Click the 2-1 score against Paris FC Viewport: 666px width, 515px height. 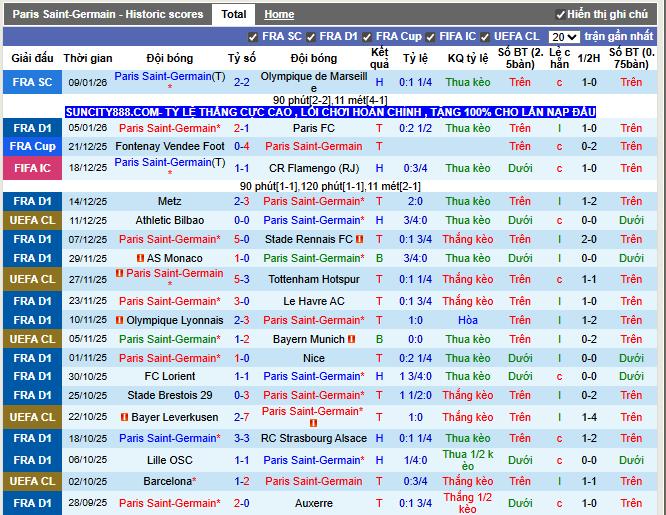[242, 128]
